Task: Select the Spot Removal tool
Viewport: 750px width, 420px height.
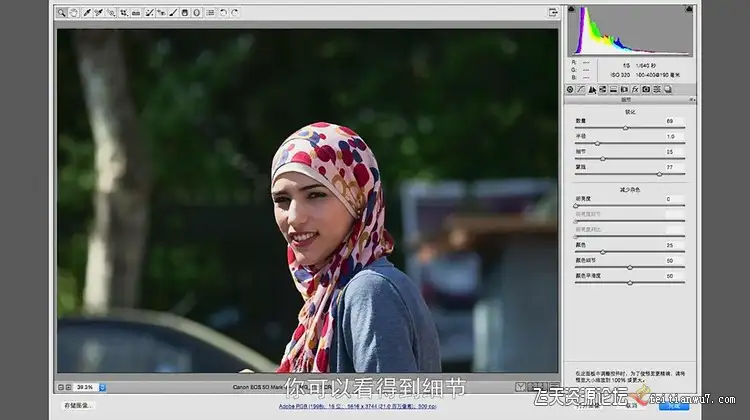Action: (149, 13)
